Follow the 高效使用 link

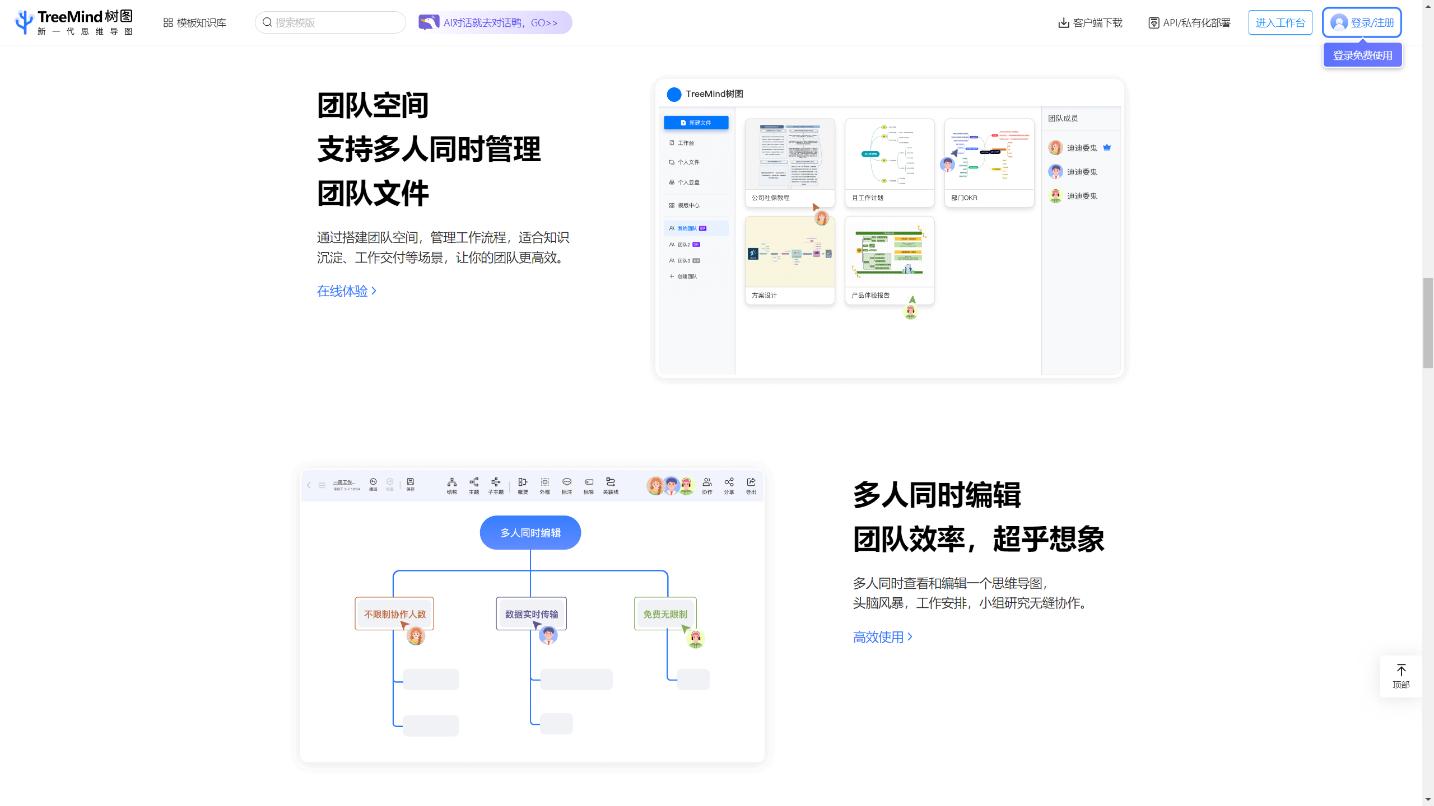point(882,637)
